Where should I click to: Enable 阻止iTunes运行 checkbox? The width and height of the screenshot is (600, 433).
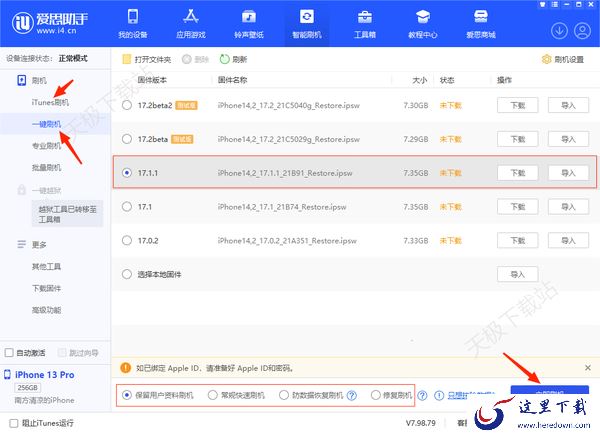tap(14, 423)
